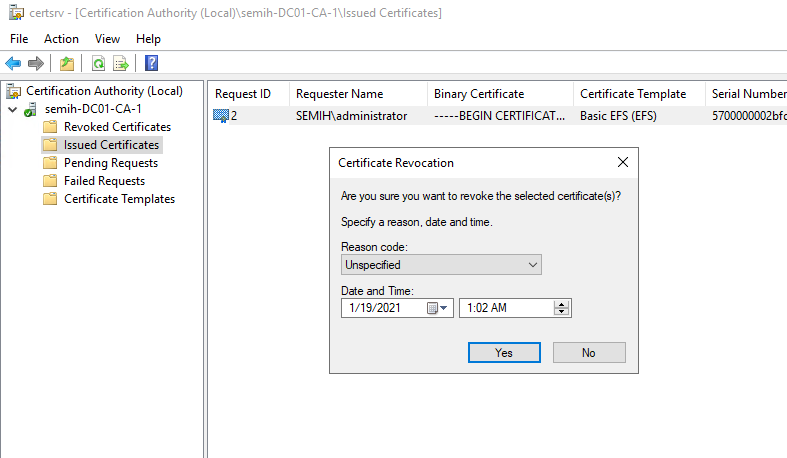Open the calendar date picker icon
787x458 pixels.
(x=437, y=308)
